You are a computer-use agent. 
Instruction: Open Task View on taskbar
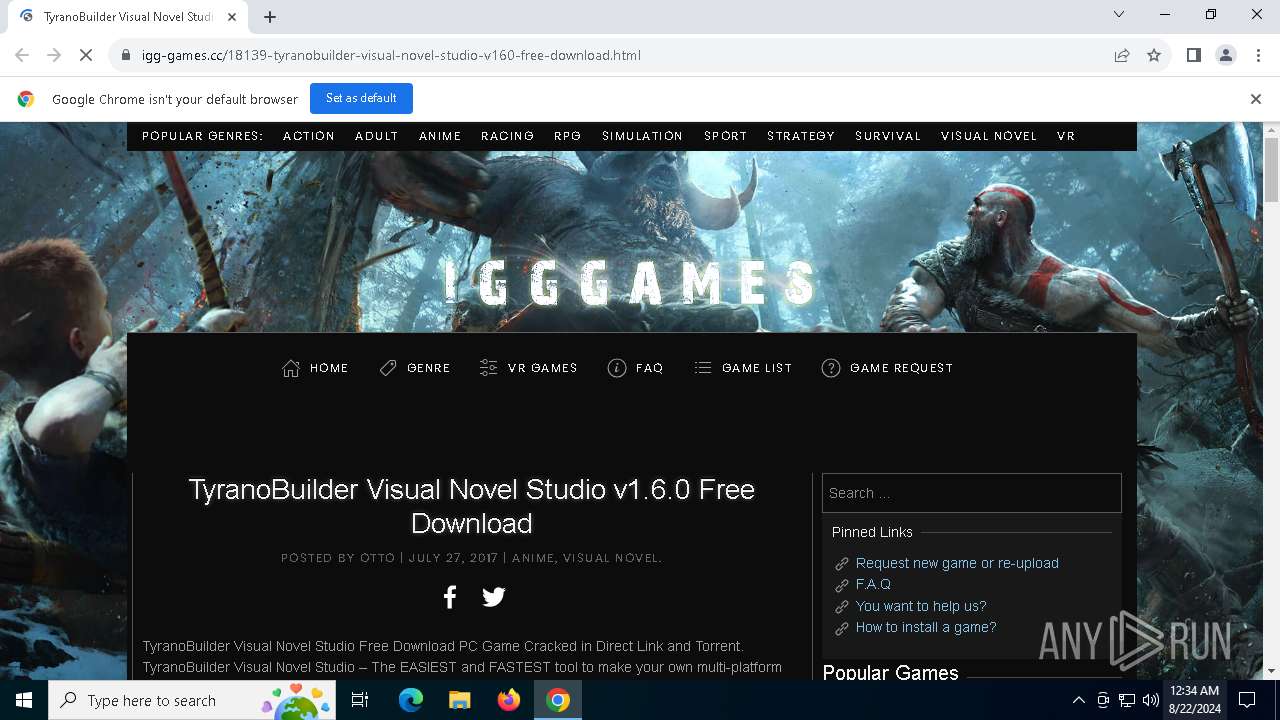360,700
